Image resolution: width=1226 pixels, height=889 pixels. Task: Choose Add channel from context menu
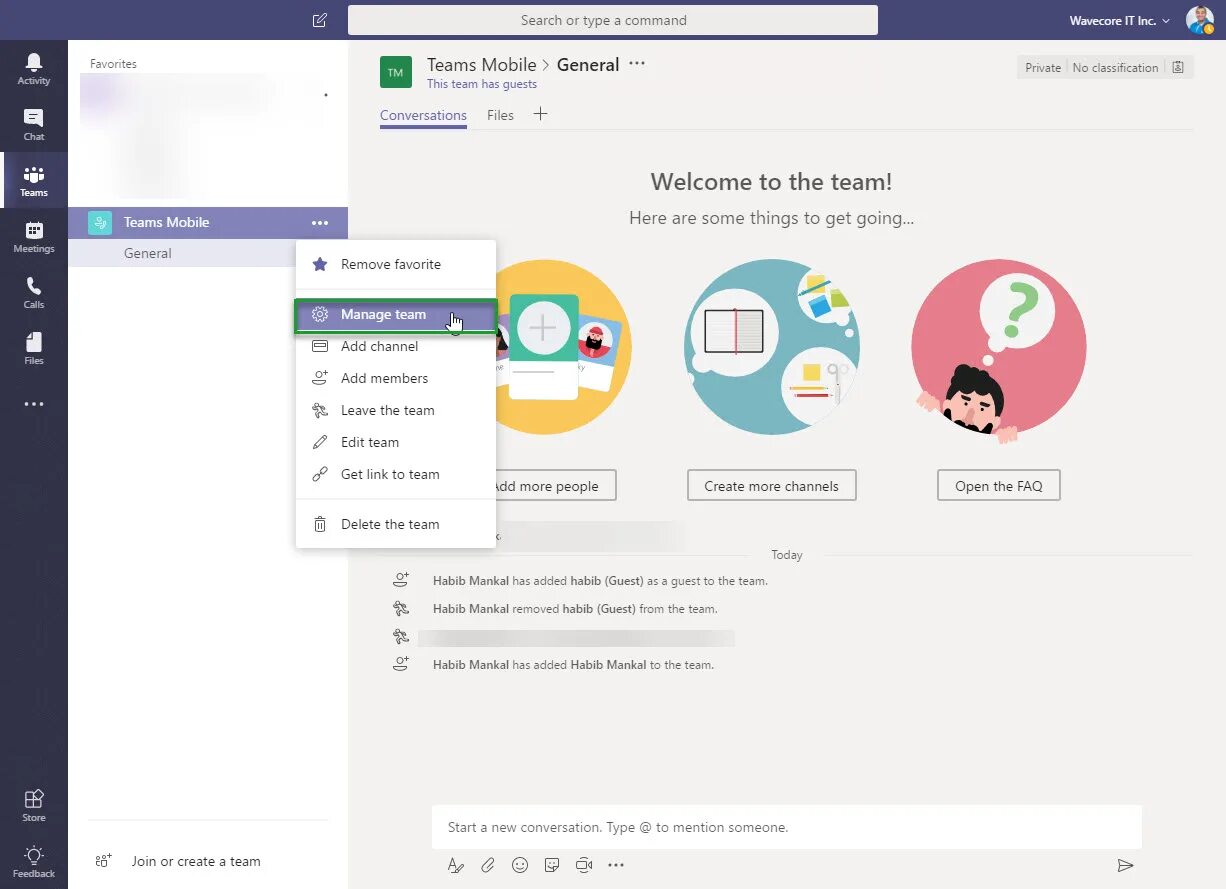(396, 346)
